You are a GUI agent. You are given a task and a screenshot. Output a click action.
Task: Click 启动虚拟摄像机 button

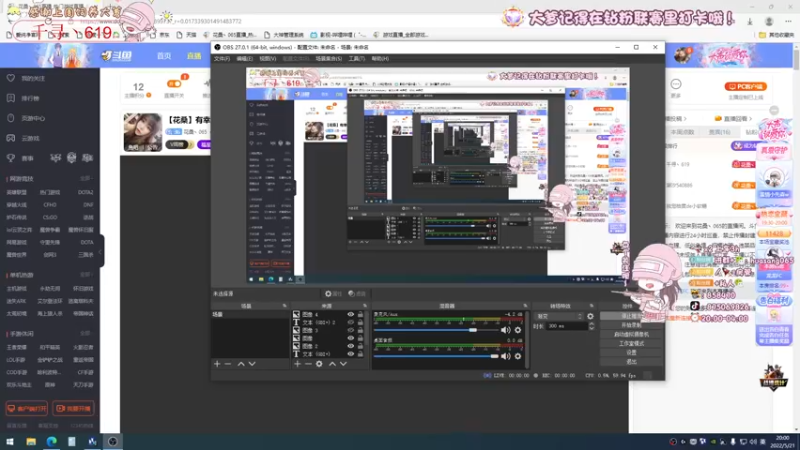tap(631, 334)
